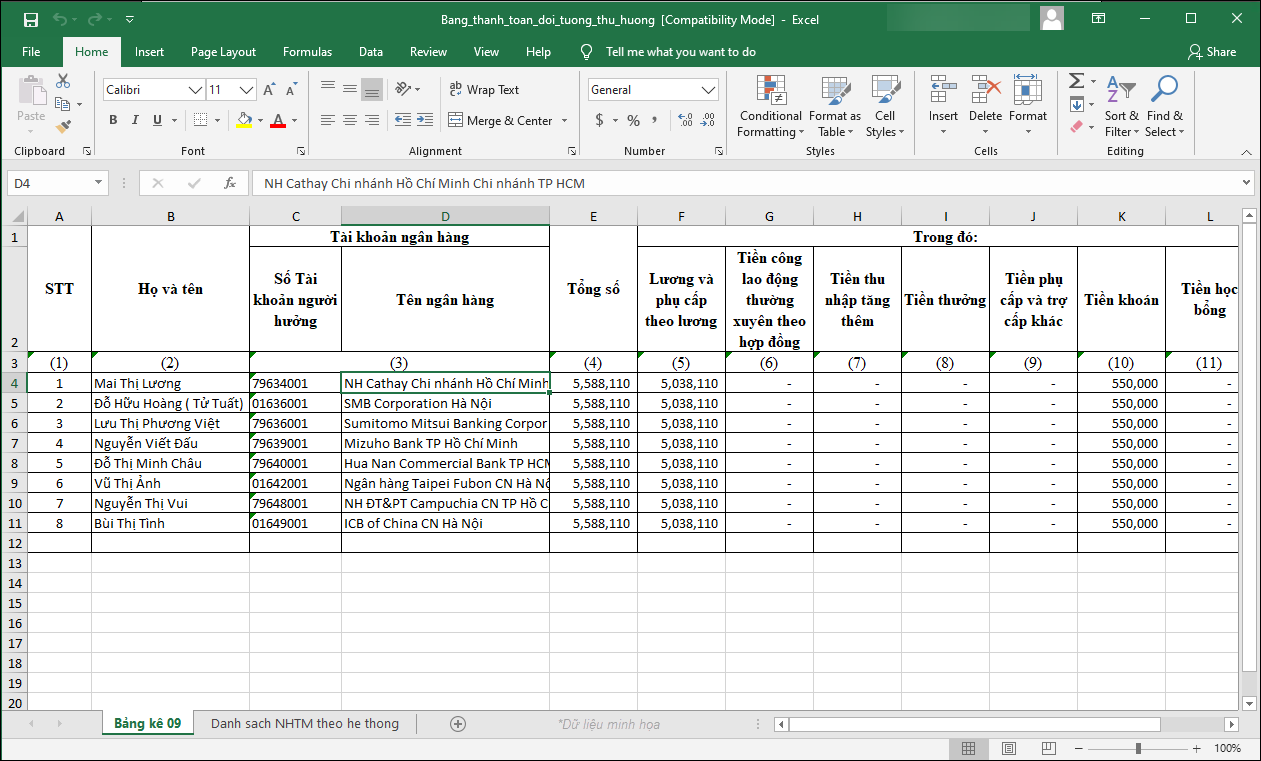Toggle align right for cell text
The image size is (1261, 761).
point(372,120)
